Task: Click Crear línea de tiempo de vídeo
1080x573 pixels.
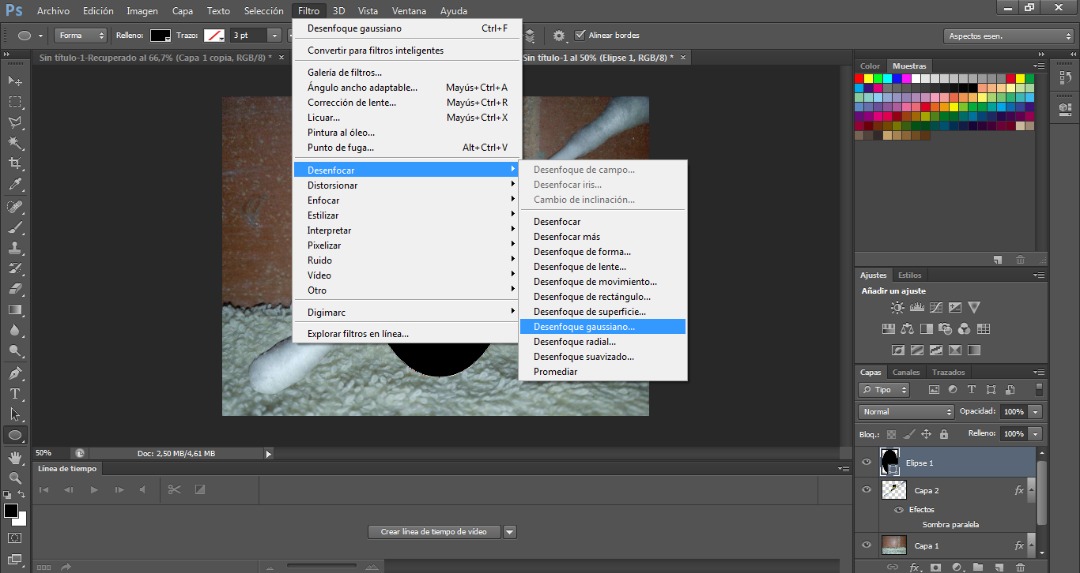Action: coord(433,532)
